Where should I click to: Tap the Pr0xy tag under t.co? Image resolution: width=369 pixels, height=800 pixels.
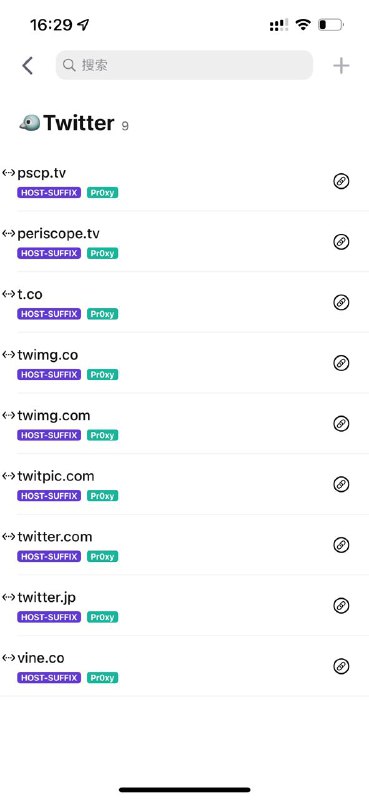point(103,314)
